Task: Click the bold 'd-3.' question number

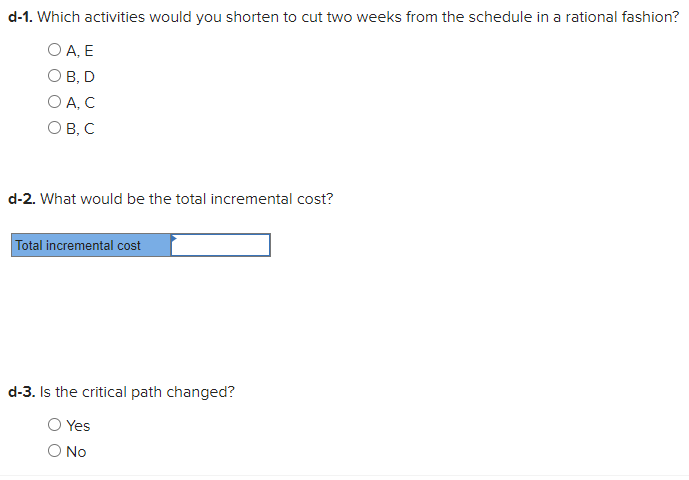Action: pos(22,392)
